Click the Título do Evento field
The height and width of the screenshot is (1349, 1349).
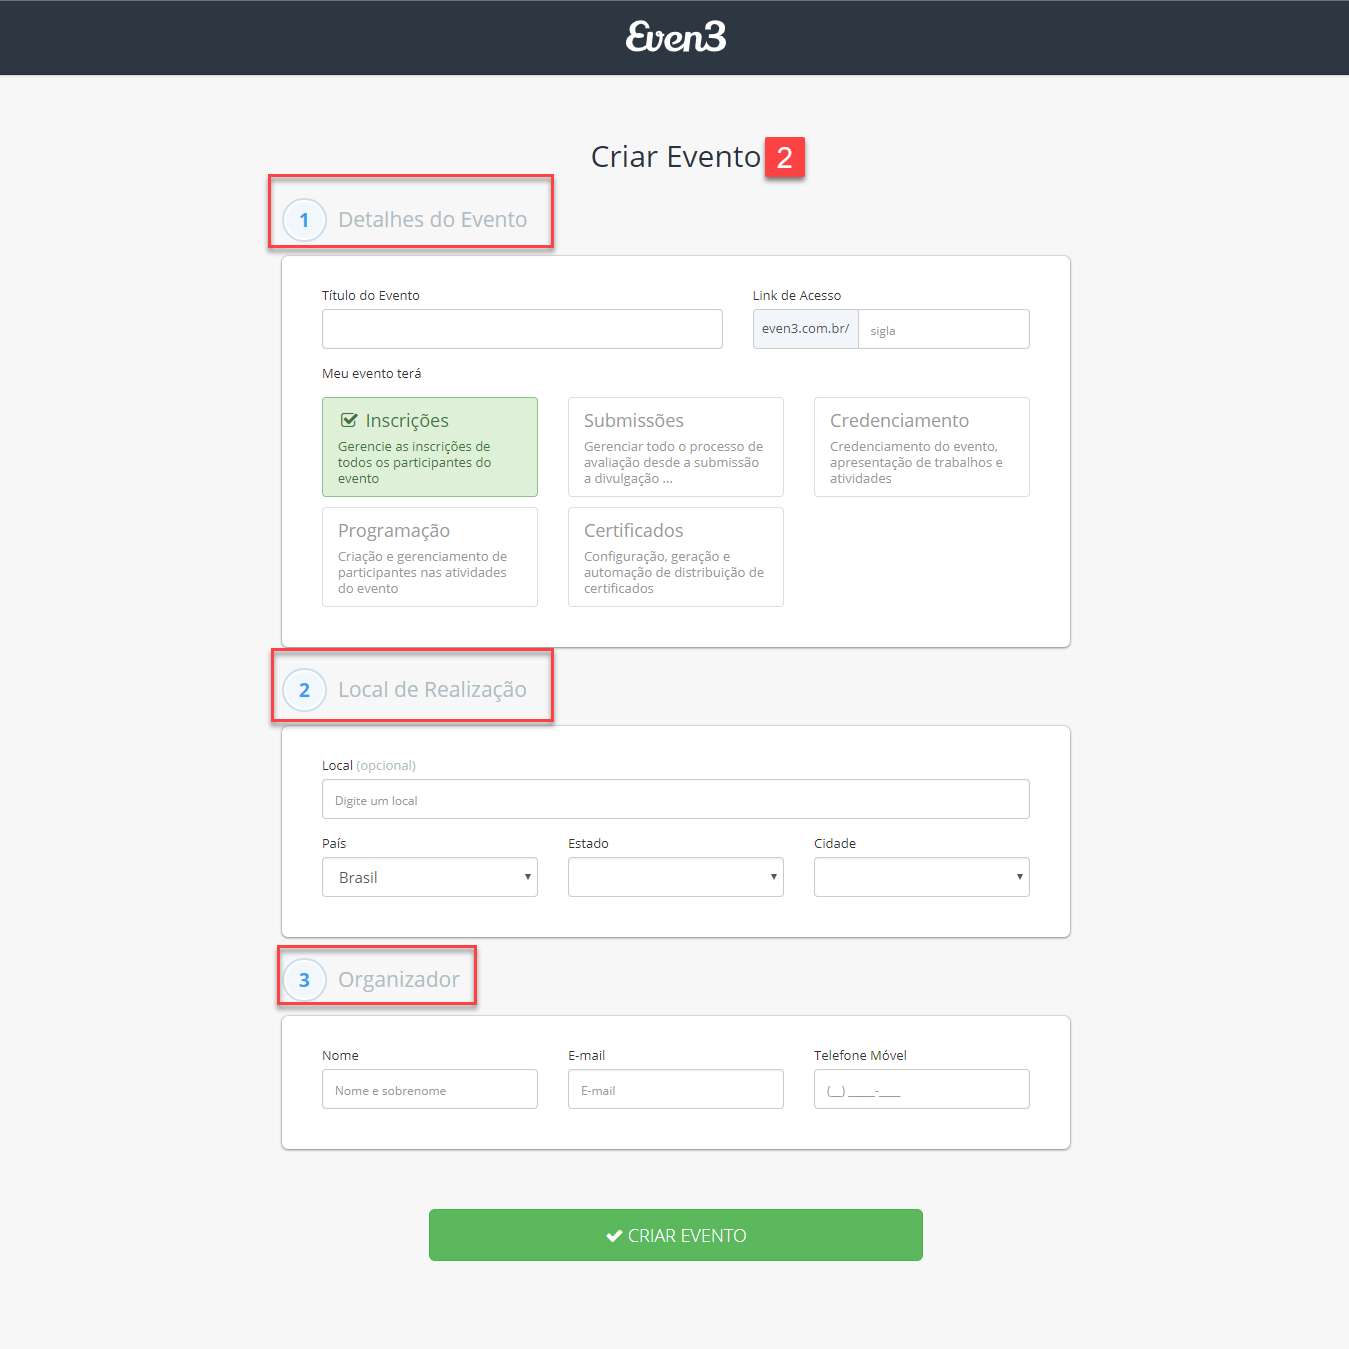coord(522,329)
